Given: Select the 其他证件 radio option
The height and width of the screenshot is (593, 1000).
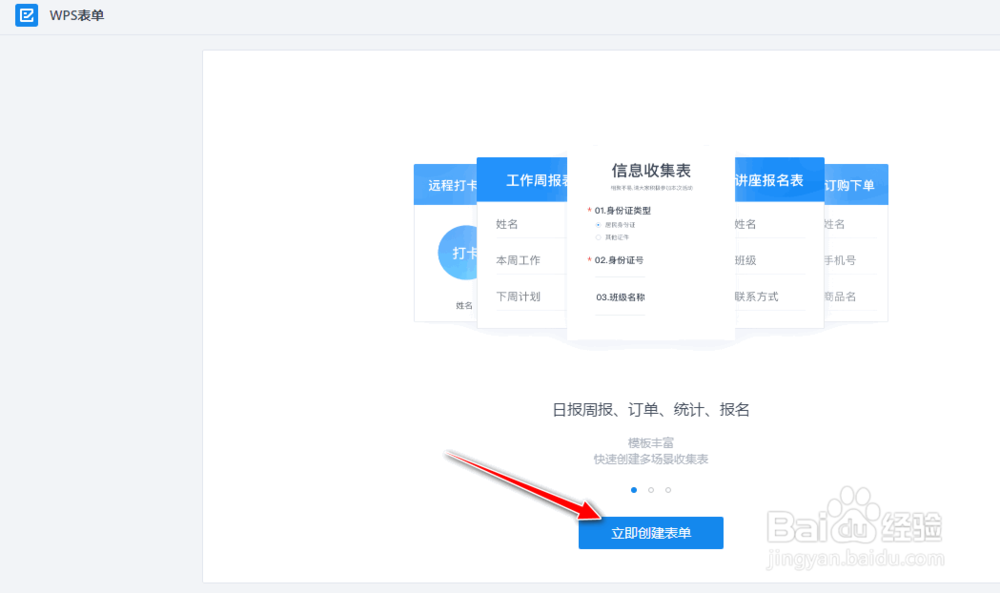Looking at the screenshot, I should (598, 237).
